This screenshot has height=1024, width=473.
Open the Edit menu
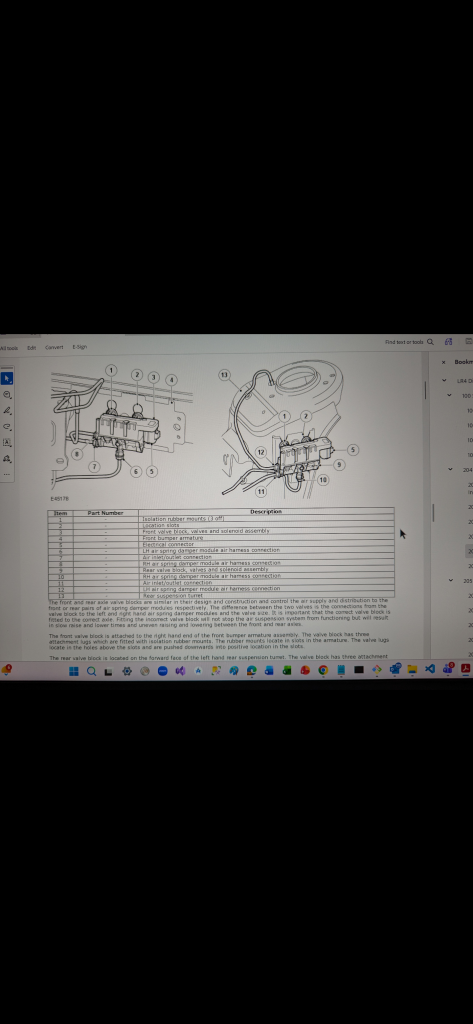[x=31, y=347]
